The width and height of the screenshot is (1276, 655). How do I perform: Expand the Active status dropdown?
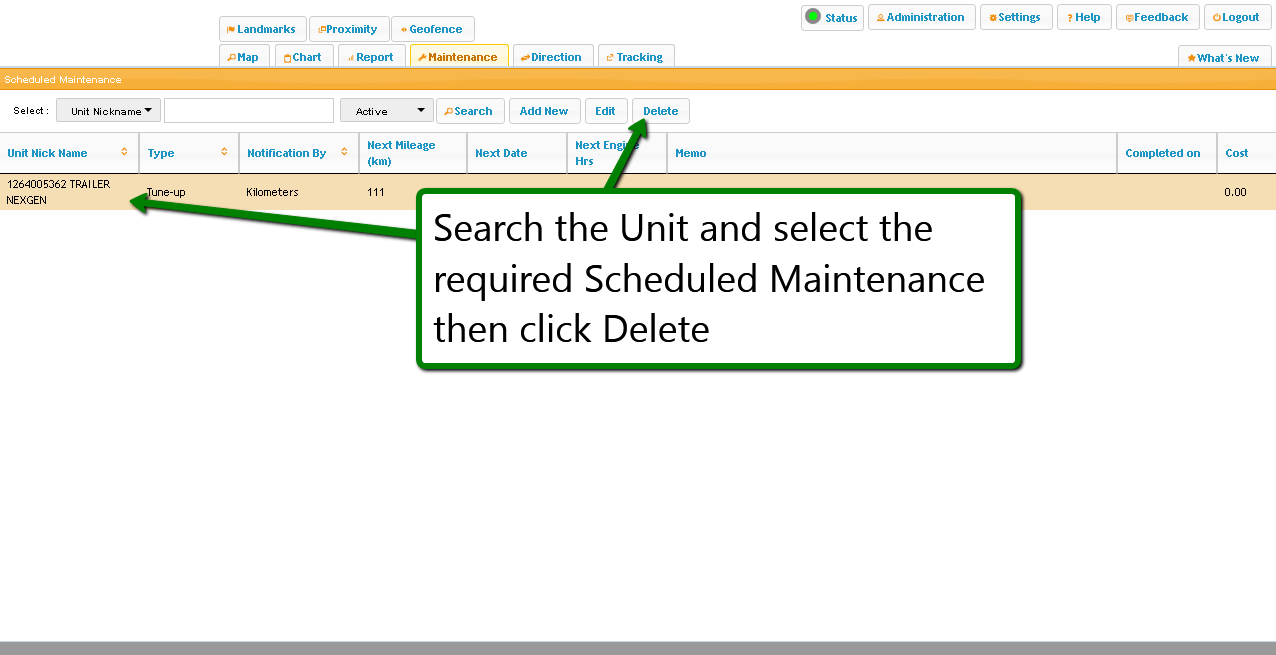386,111
